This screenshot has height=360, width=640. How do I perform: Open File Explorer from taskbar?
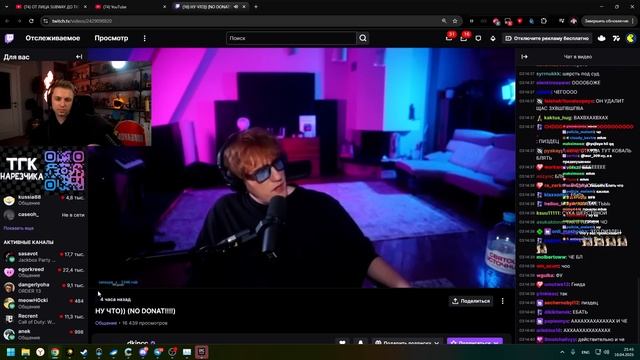coord(26,352)
